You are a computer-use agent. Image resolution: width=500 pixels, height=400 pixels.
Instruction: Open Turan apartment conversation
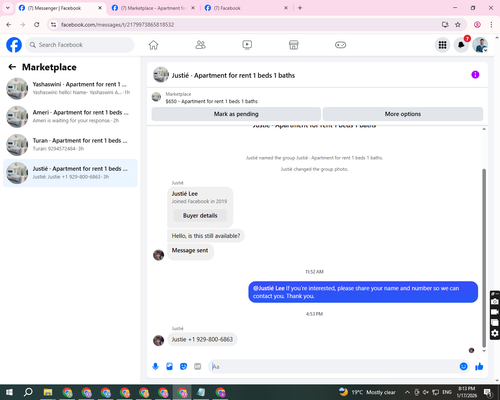70,145
